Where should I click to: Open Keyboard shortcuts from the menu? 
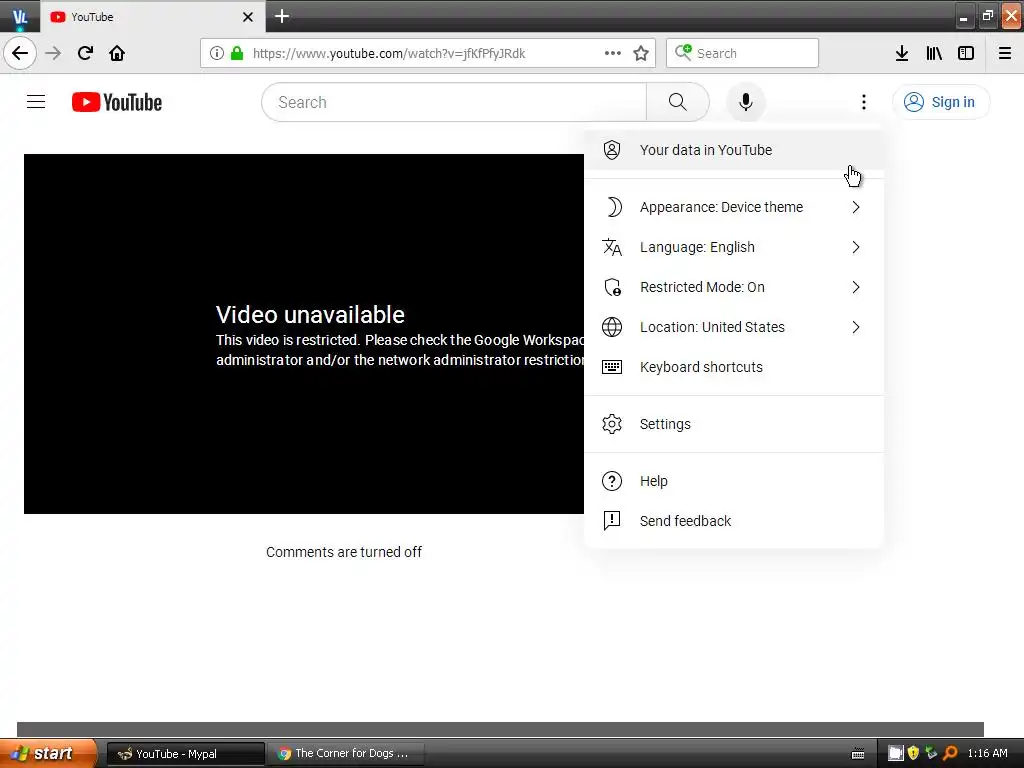734,367
